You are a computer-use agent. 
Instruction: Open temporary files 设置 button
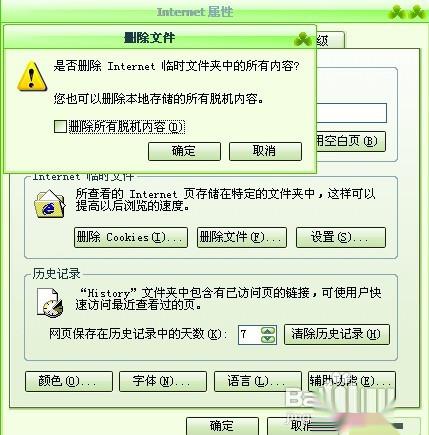[x=341, y=237]
